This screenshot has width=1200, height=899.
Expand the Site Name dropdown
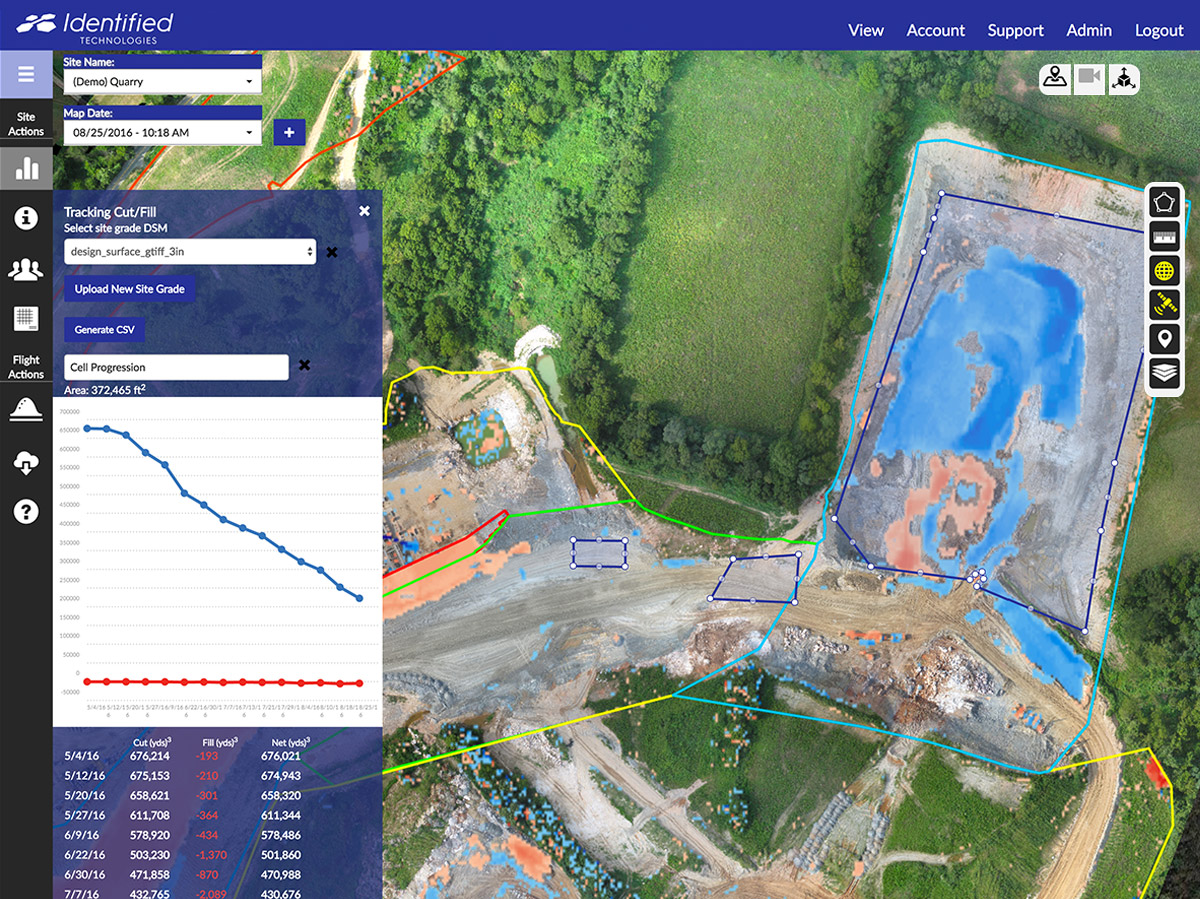point(162,82)
